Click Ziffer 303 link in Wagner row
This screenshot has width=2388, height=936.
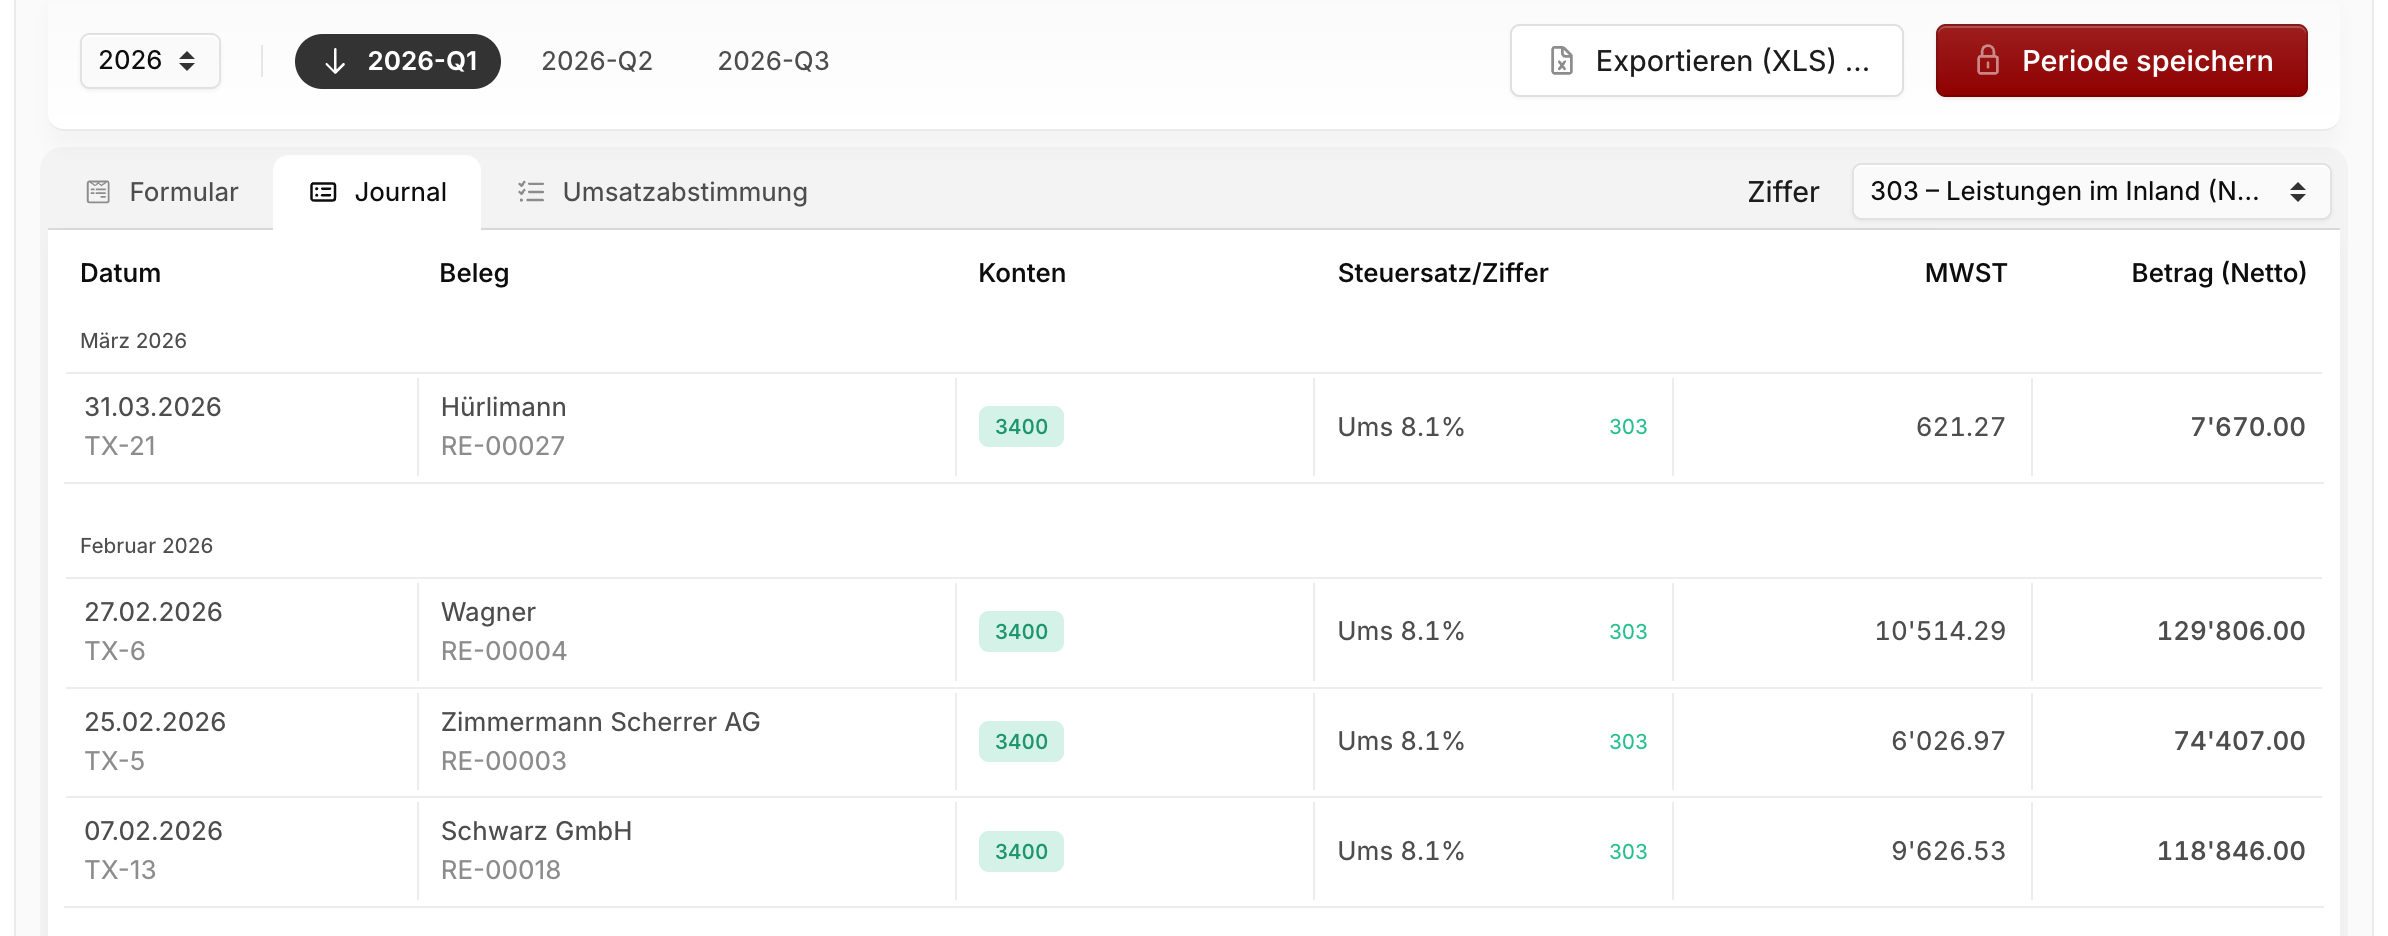[x=1627, y=632]
